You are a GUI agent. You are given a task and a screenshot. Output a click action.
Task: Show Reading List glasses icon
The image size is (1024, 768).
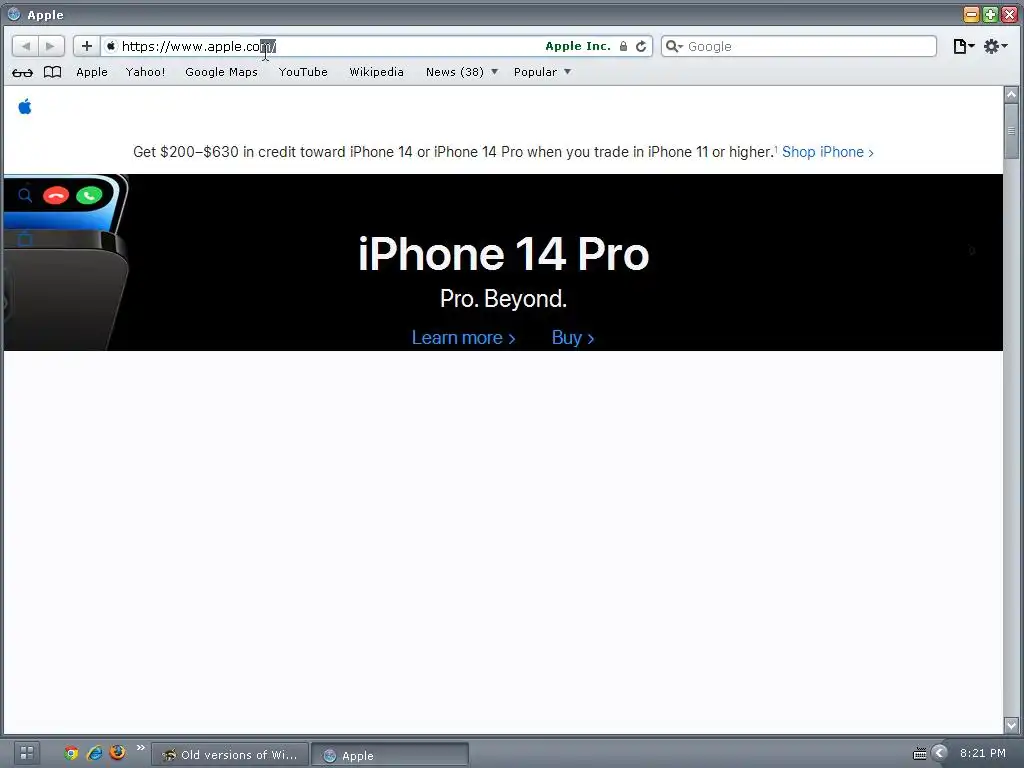coord(22,72)
